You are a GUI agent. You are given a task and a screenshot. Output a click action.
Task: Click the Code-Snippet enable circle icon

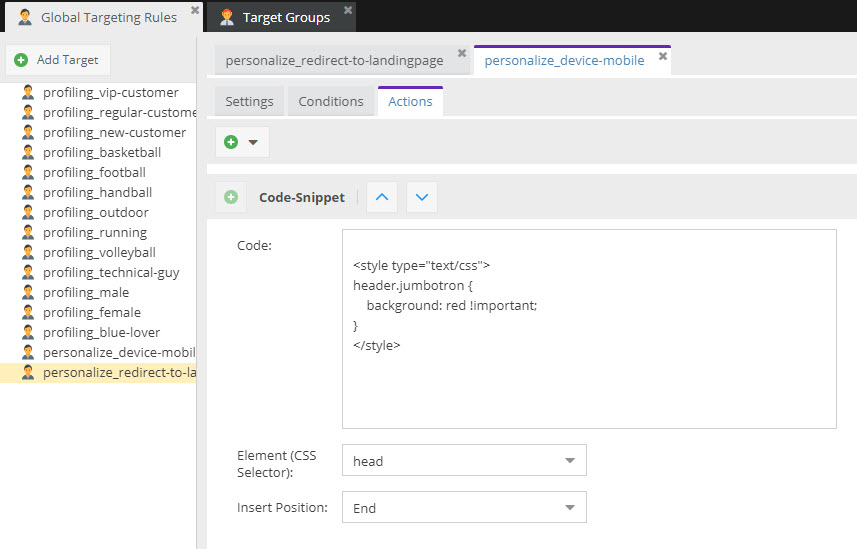(231, 197)
